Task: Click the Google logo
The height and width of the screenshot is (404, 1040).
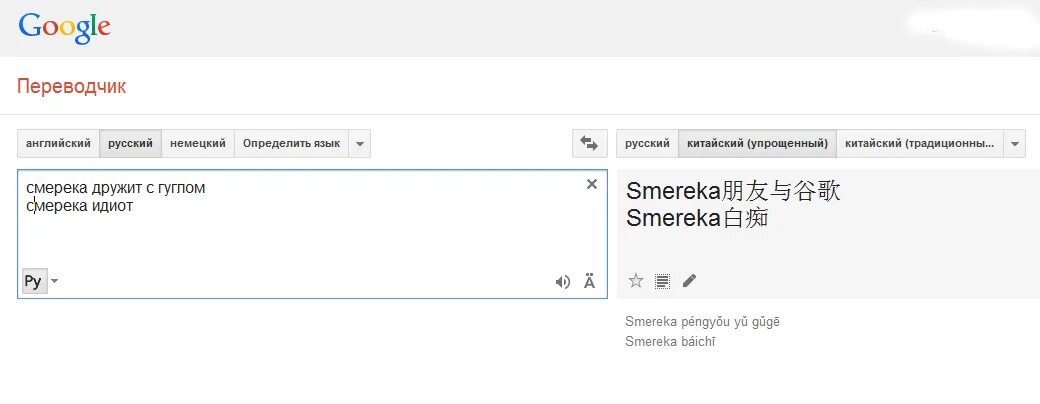Action: [x=64, y=27]
